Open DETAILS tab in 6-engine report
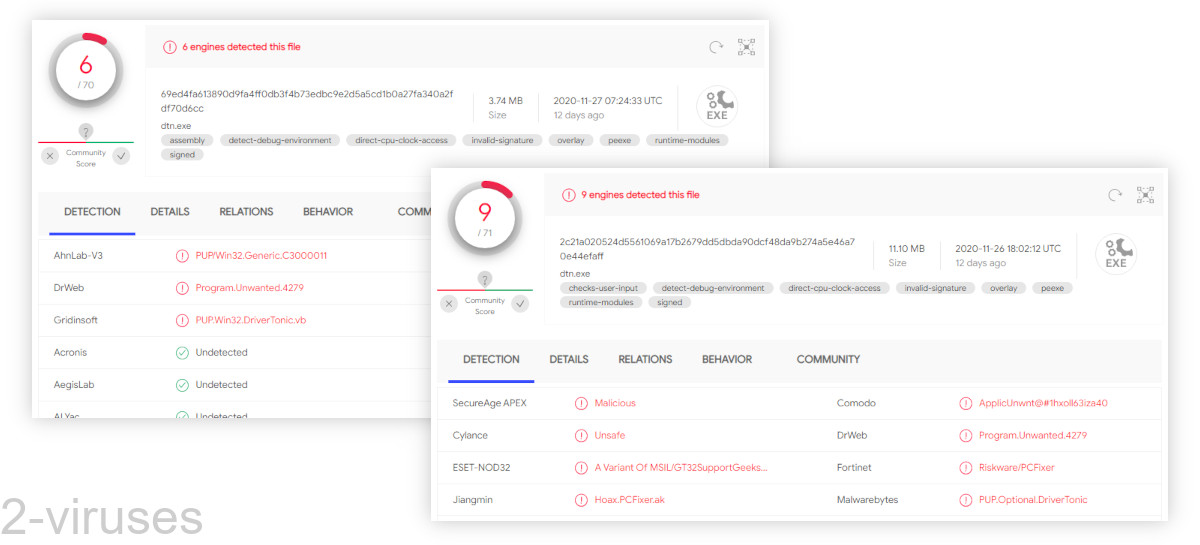1200x545 pixels. coord(170,212)
